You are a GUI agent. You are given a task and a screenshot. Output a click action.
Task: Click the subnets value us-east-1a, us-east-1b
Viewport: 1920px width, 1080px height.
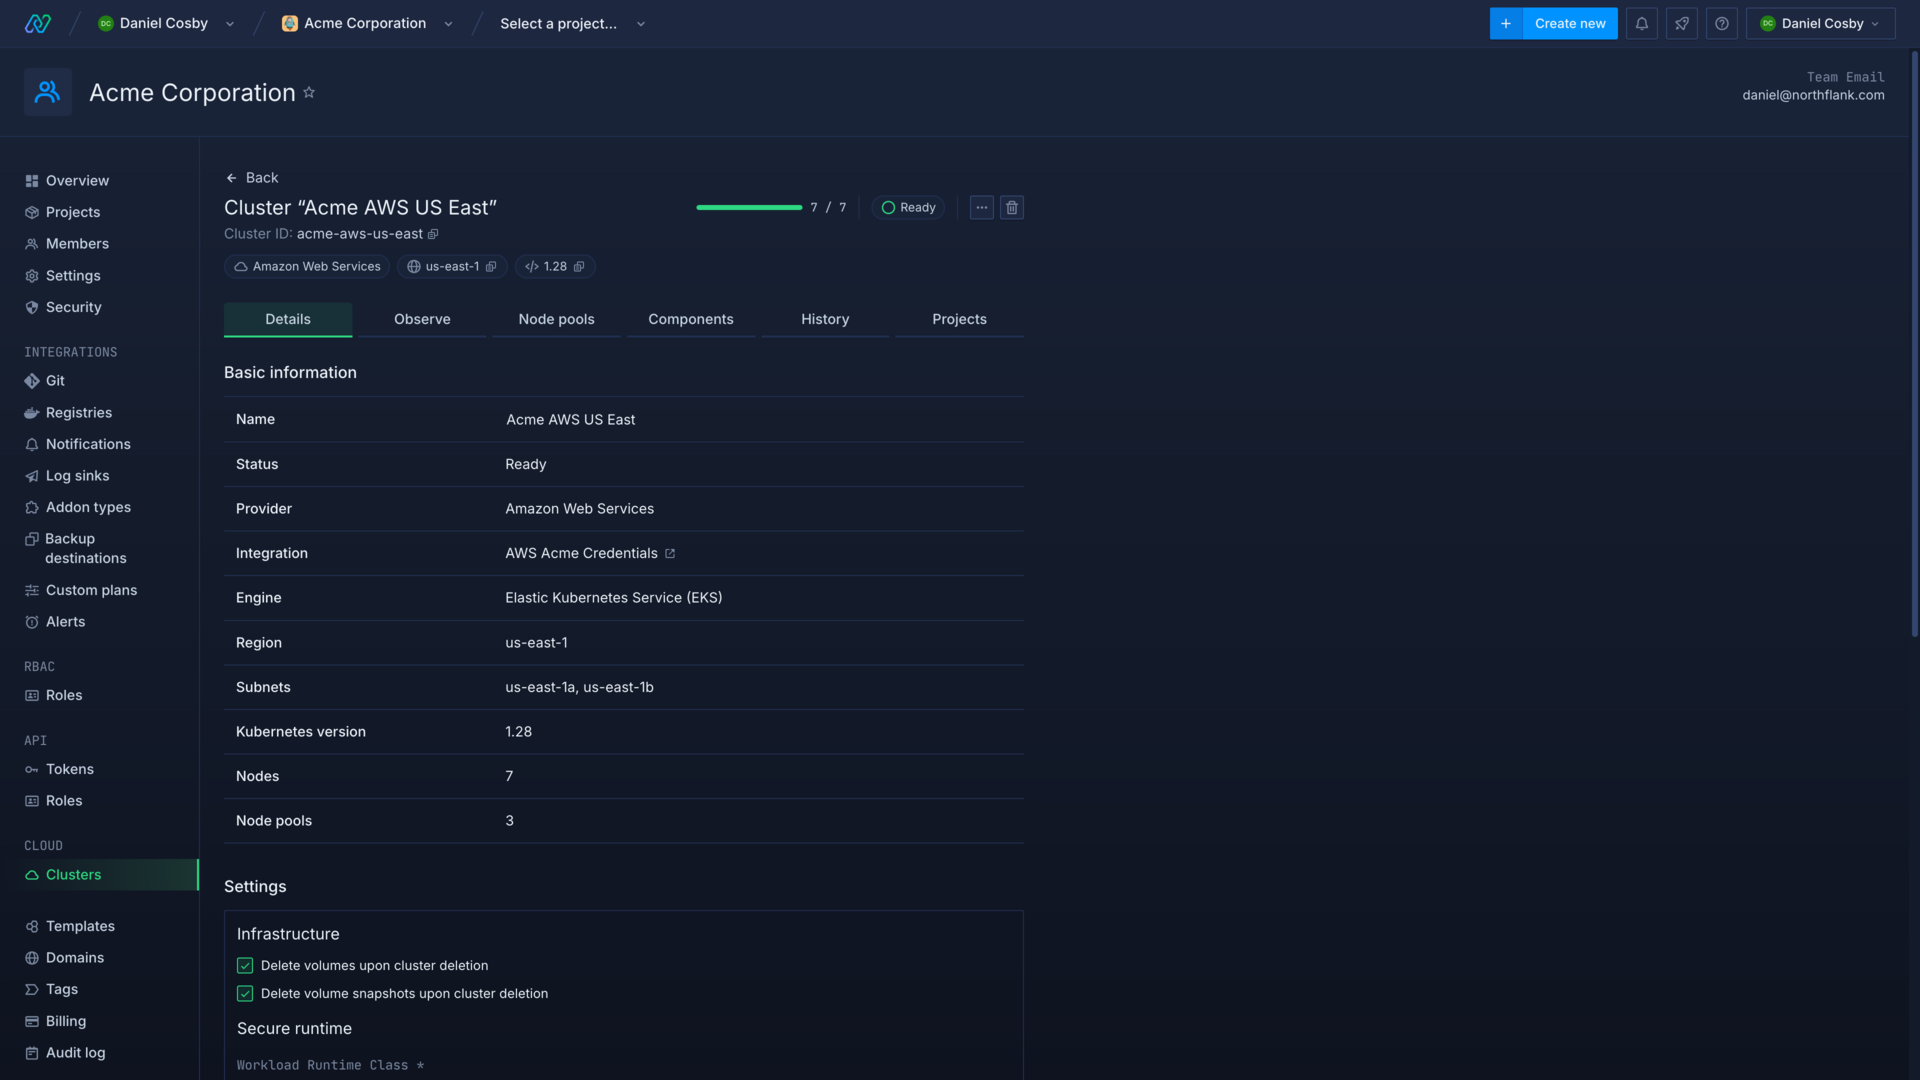(x=579, y=687)
